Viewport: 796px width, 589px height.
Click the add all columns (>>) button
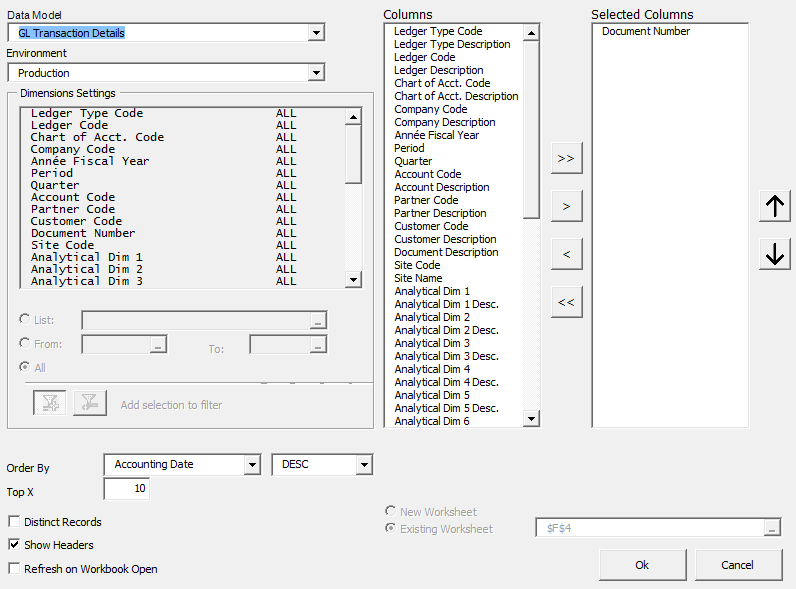[566, 158]
